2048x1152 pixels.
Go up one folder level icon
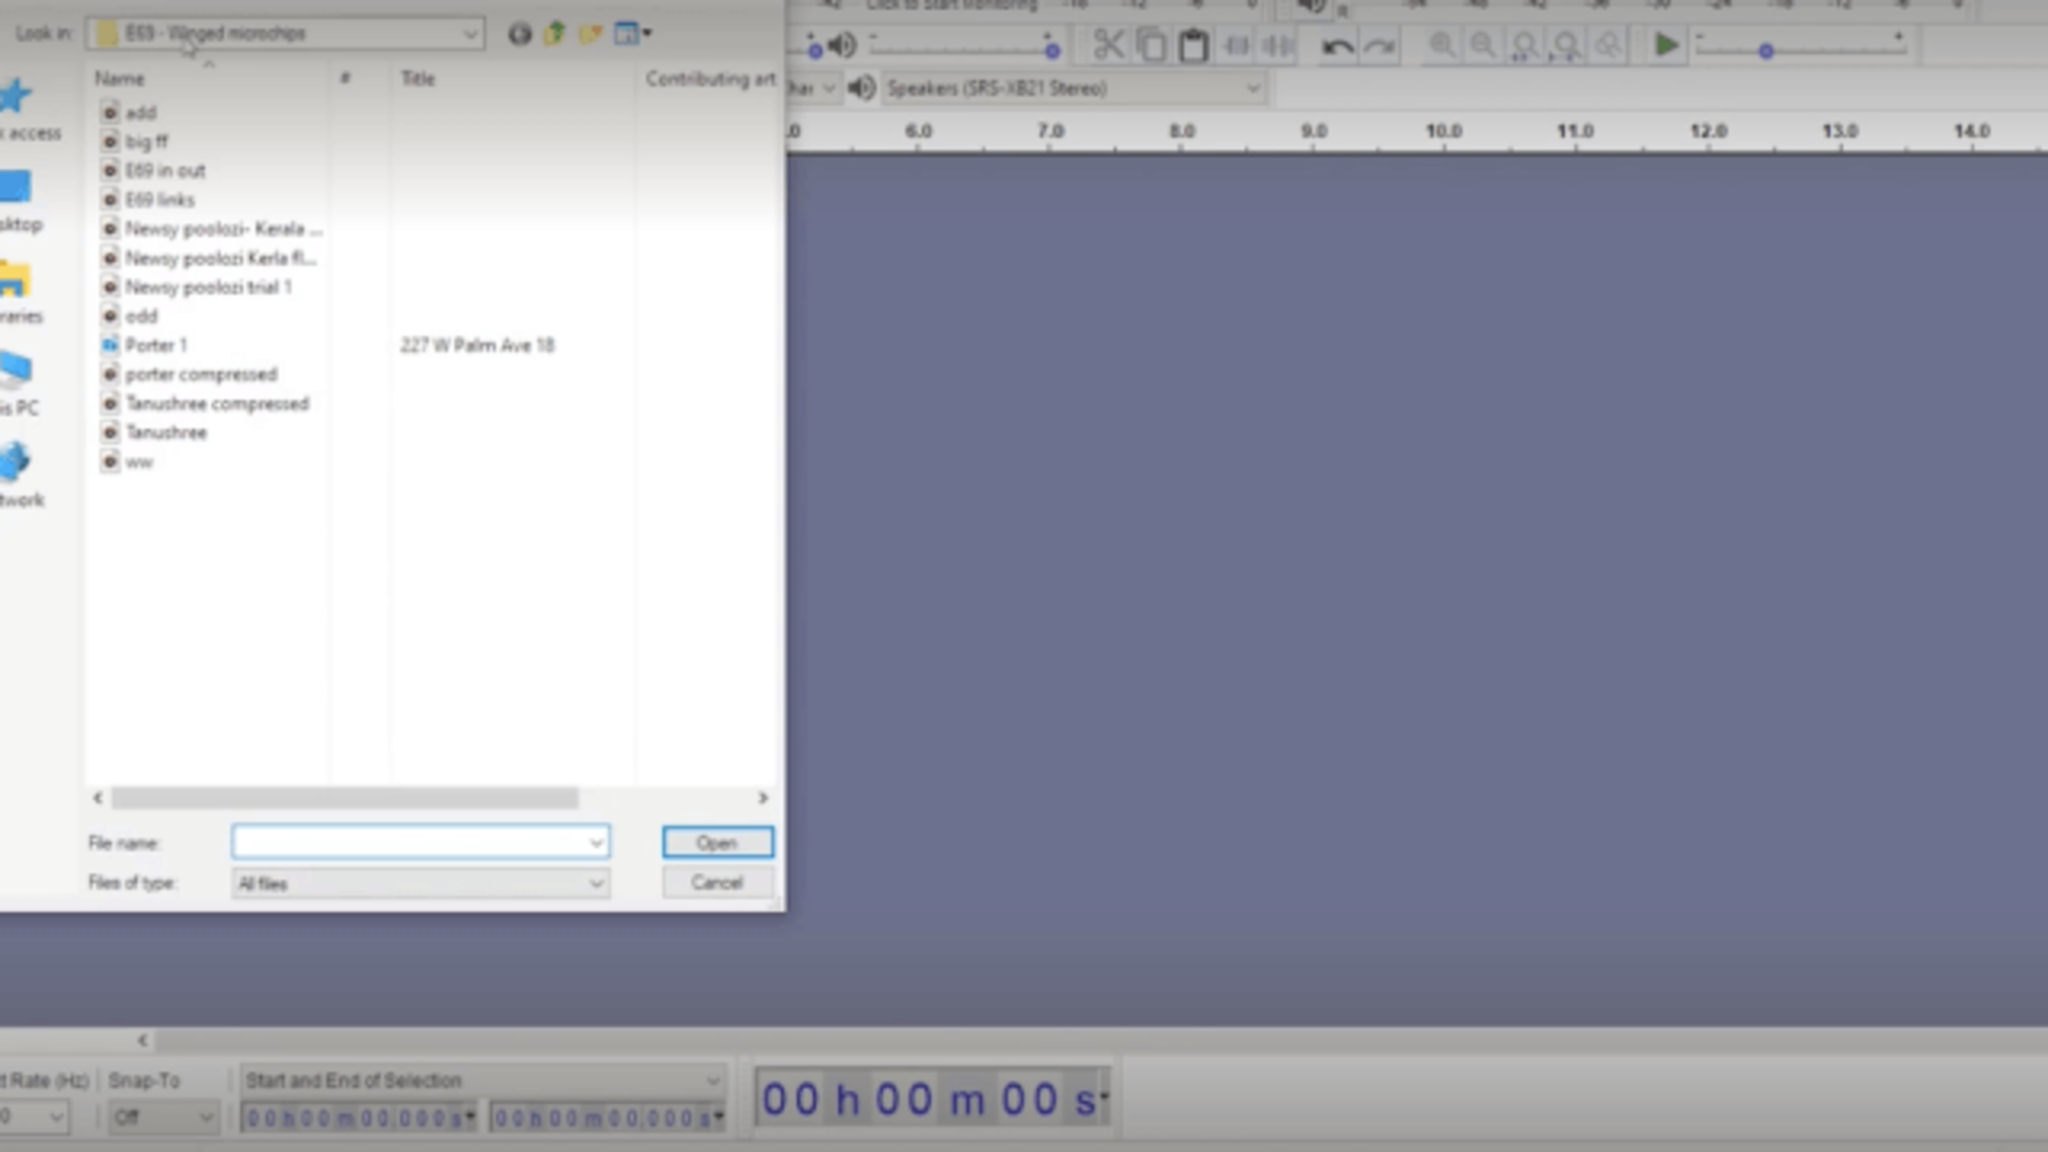(555, 33)
